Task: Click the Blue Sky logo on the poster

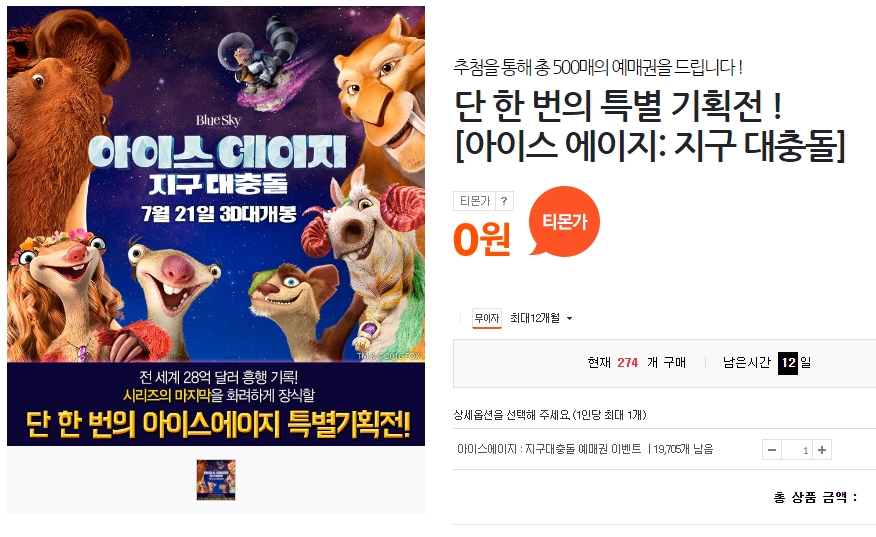Action: coord(218,120)
